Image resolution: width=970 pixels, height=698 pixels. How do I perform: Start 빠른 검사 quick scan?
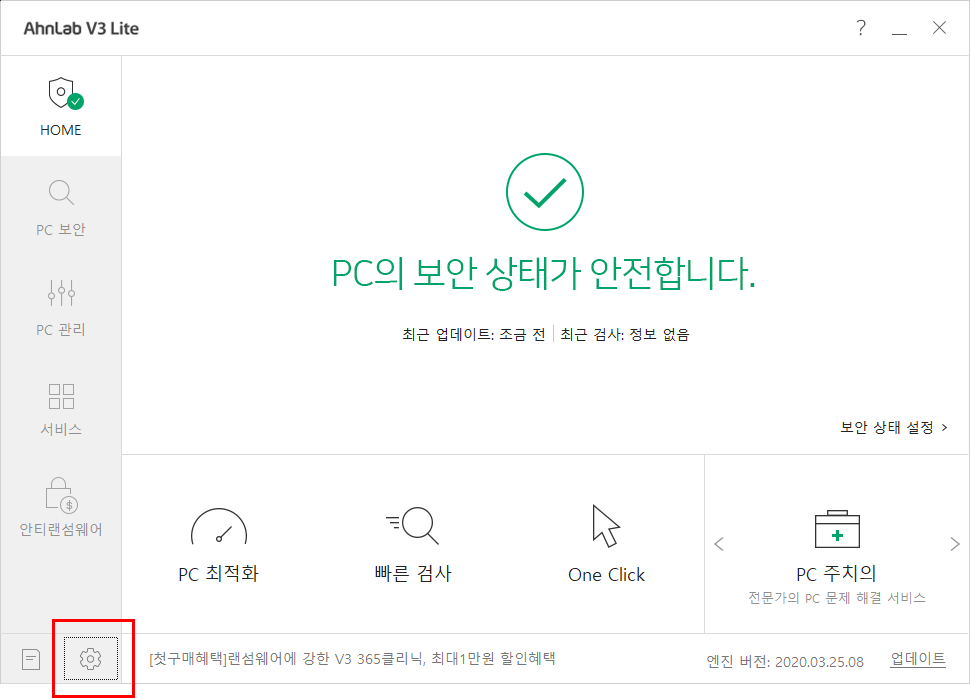tap(413, 545)
